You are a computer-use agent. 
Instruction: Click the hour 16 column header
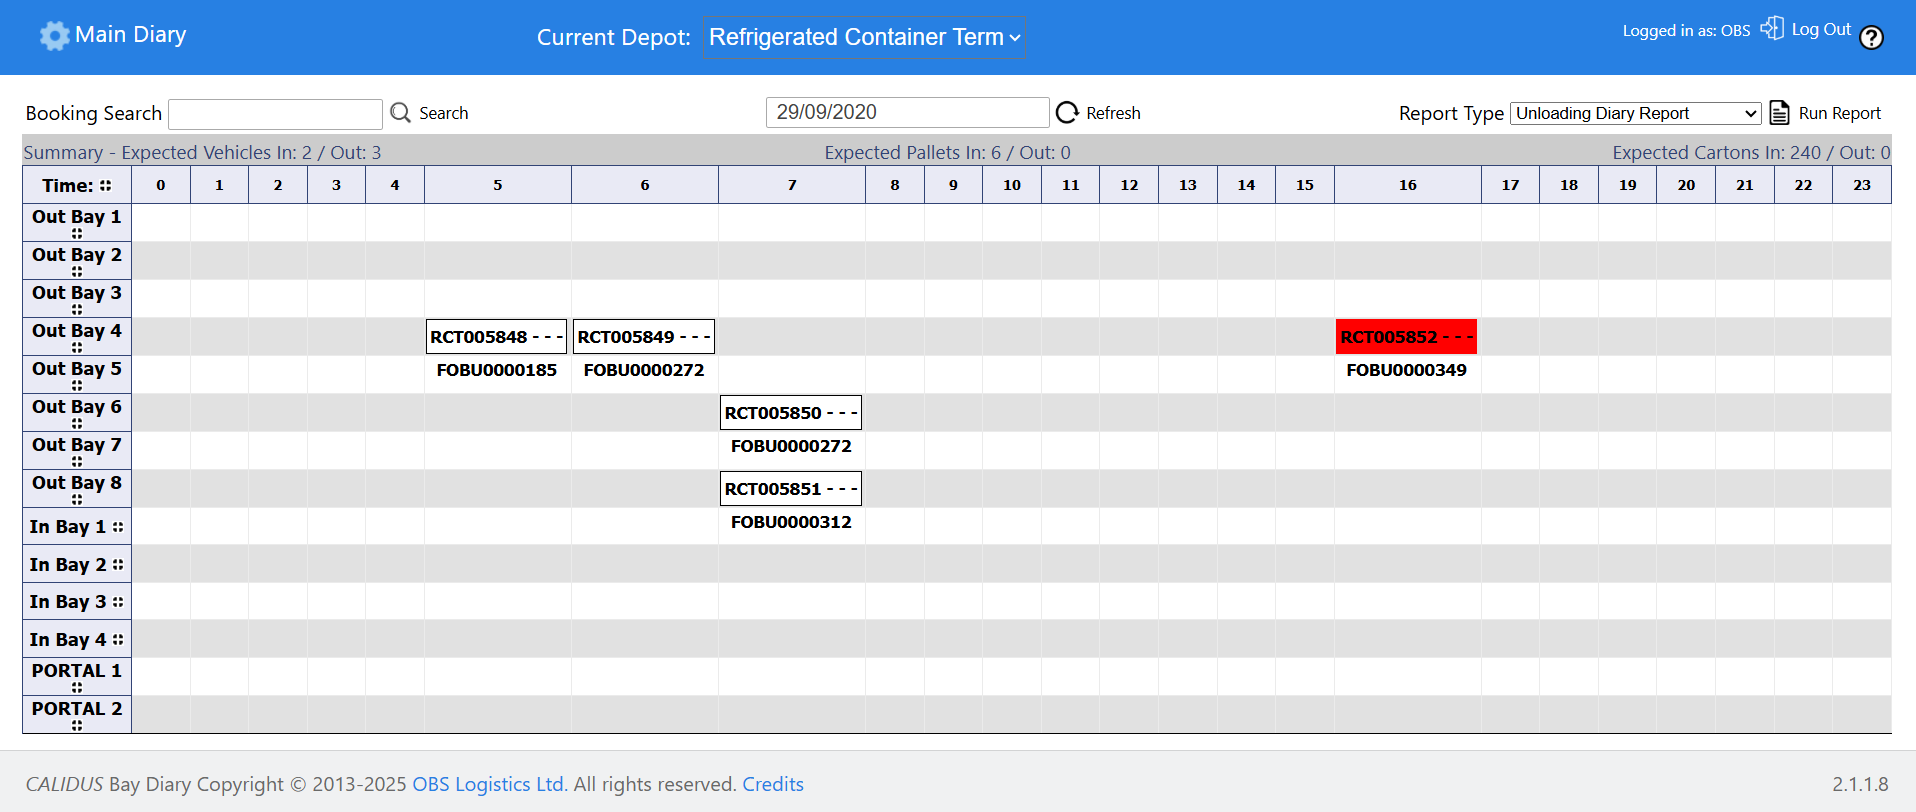click(x=1408, y=185)
